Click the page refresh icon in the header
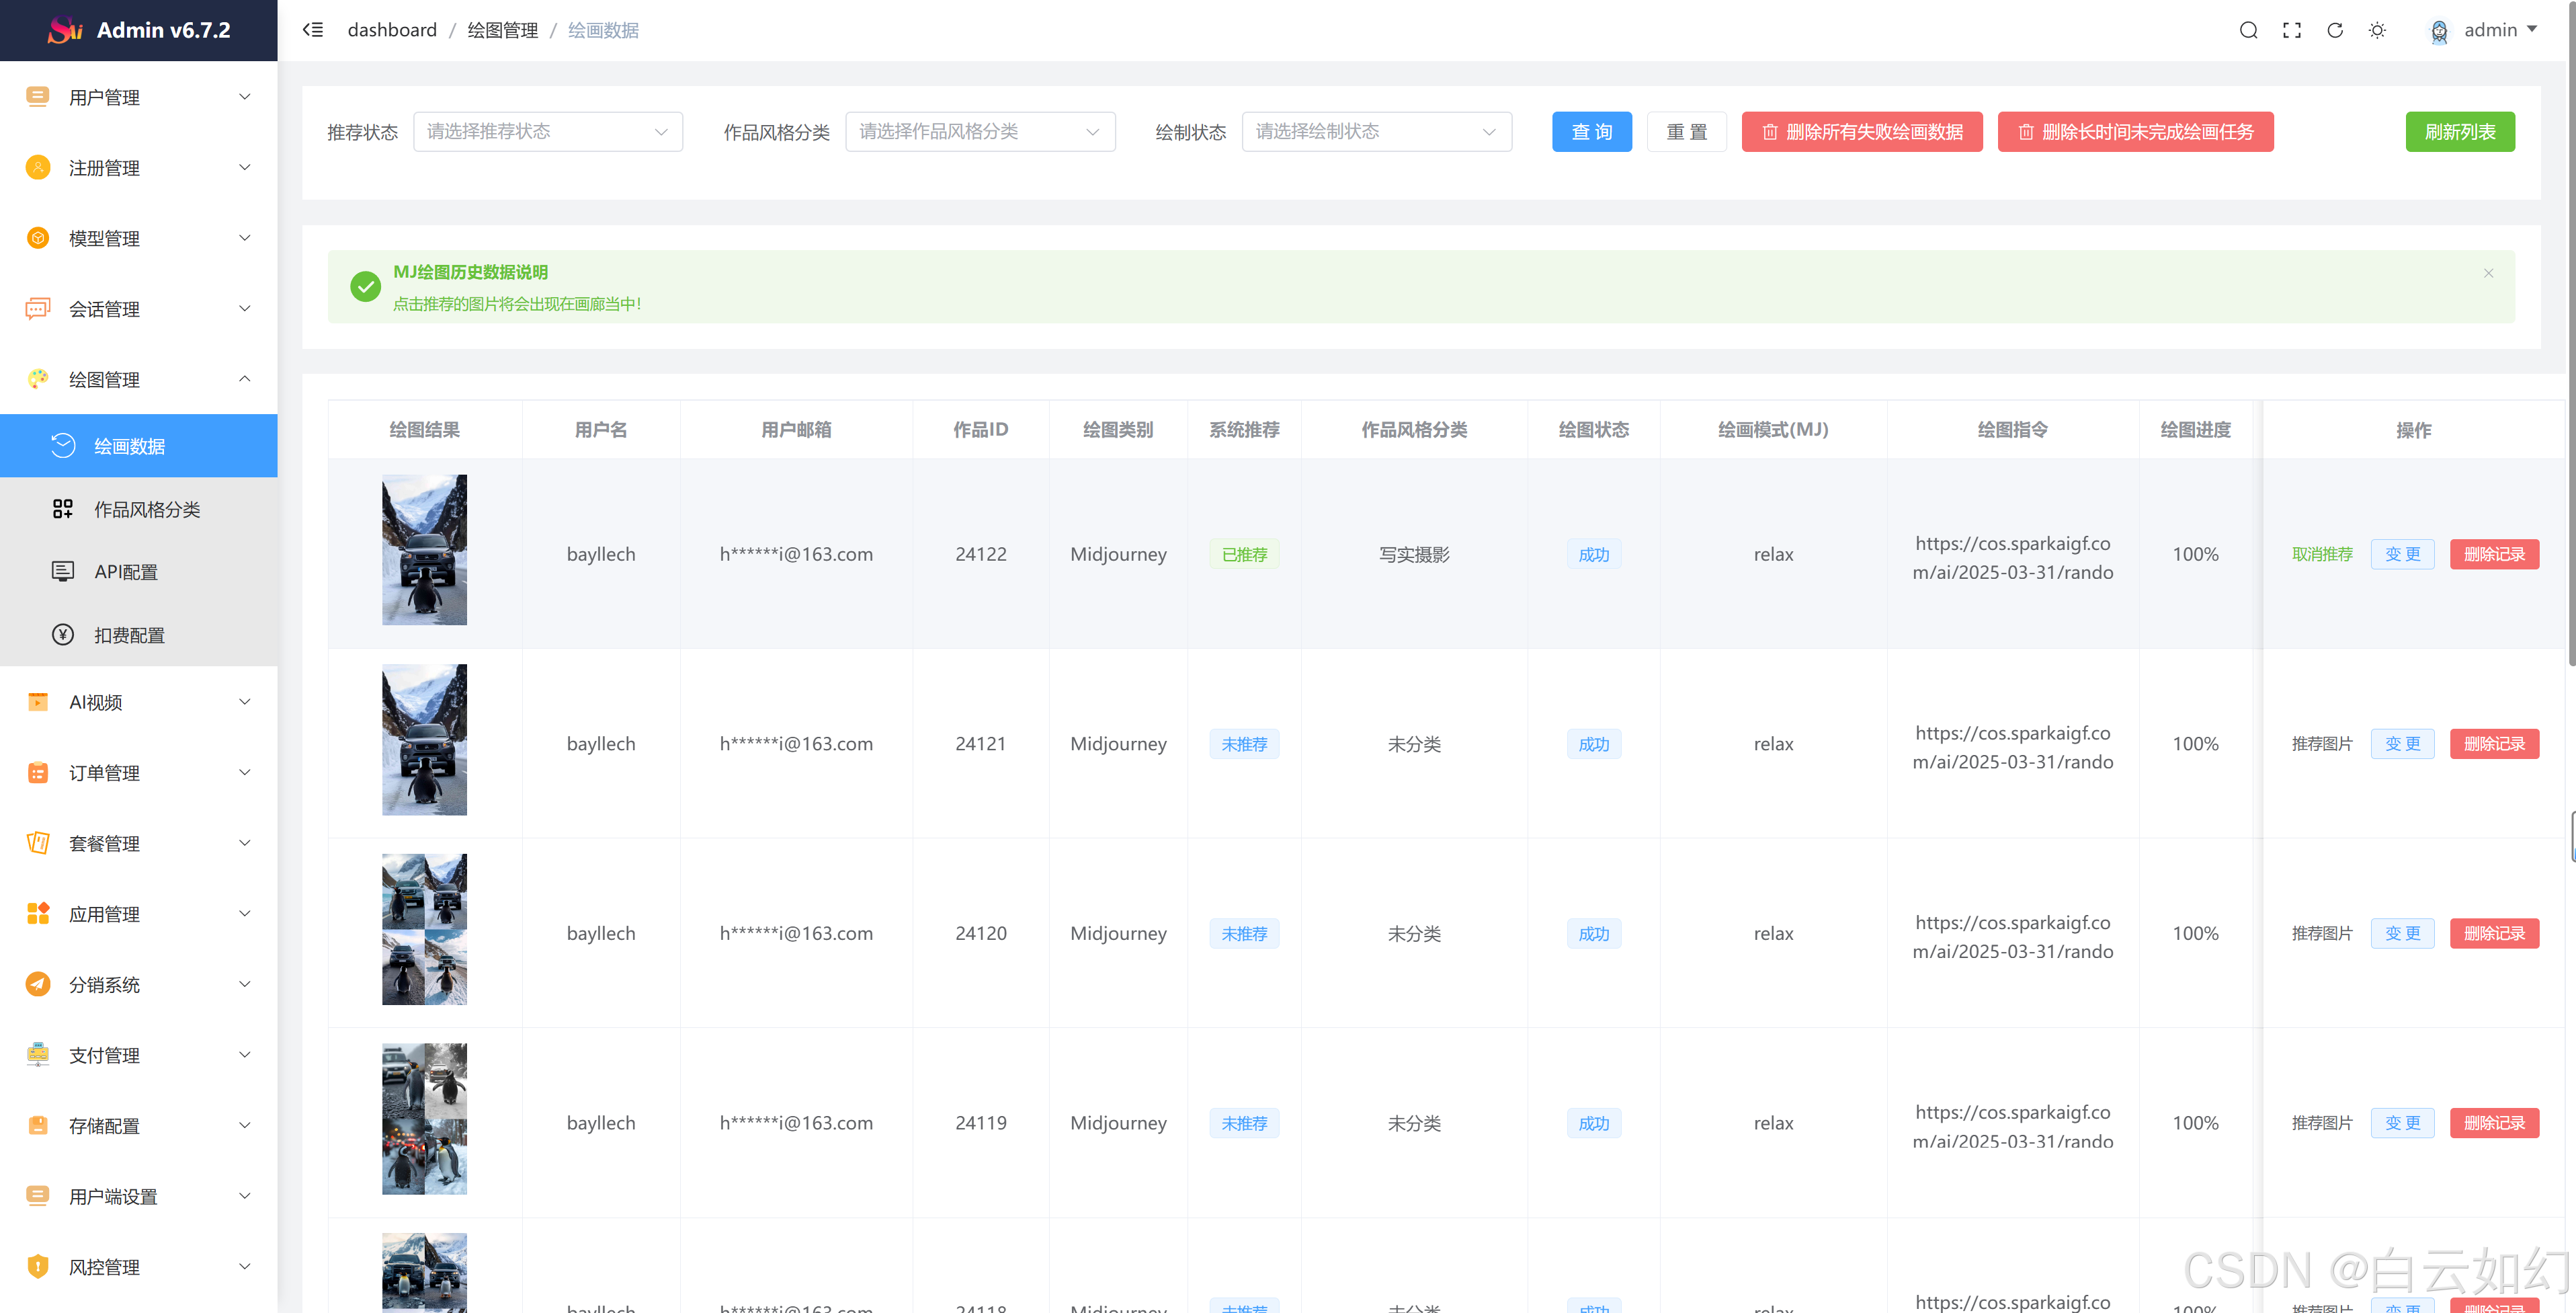 tap(2335, 30)
